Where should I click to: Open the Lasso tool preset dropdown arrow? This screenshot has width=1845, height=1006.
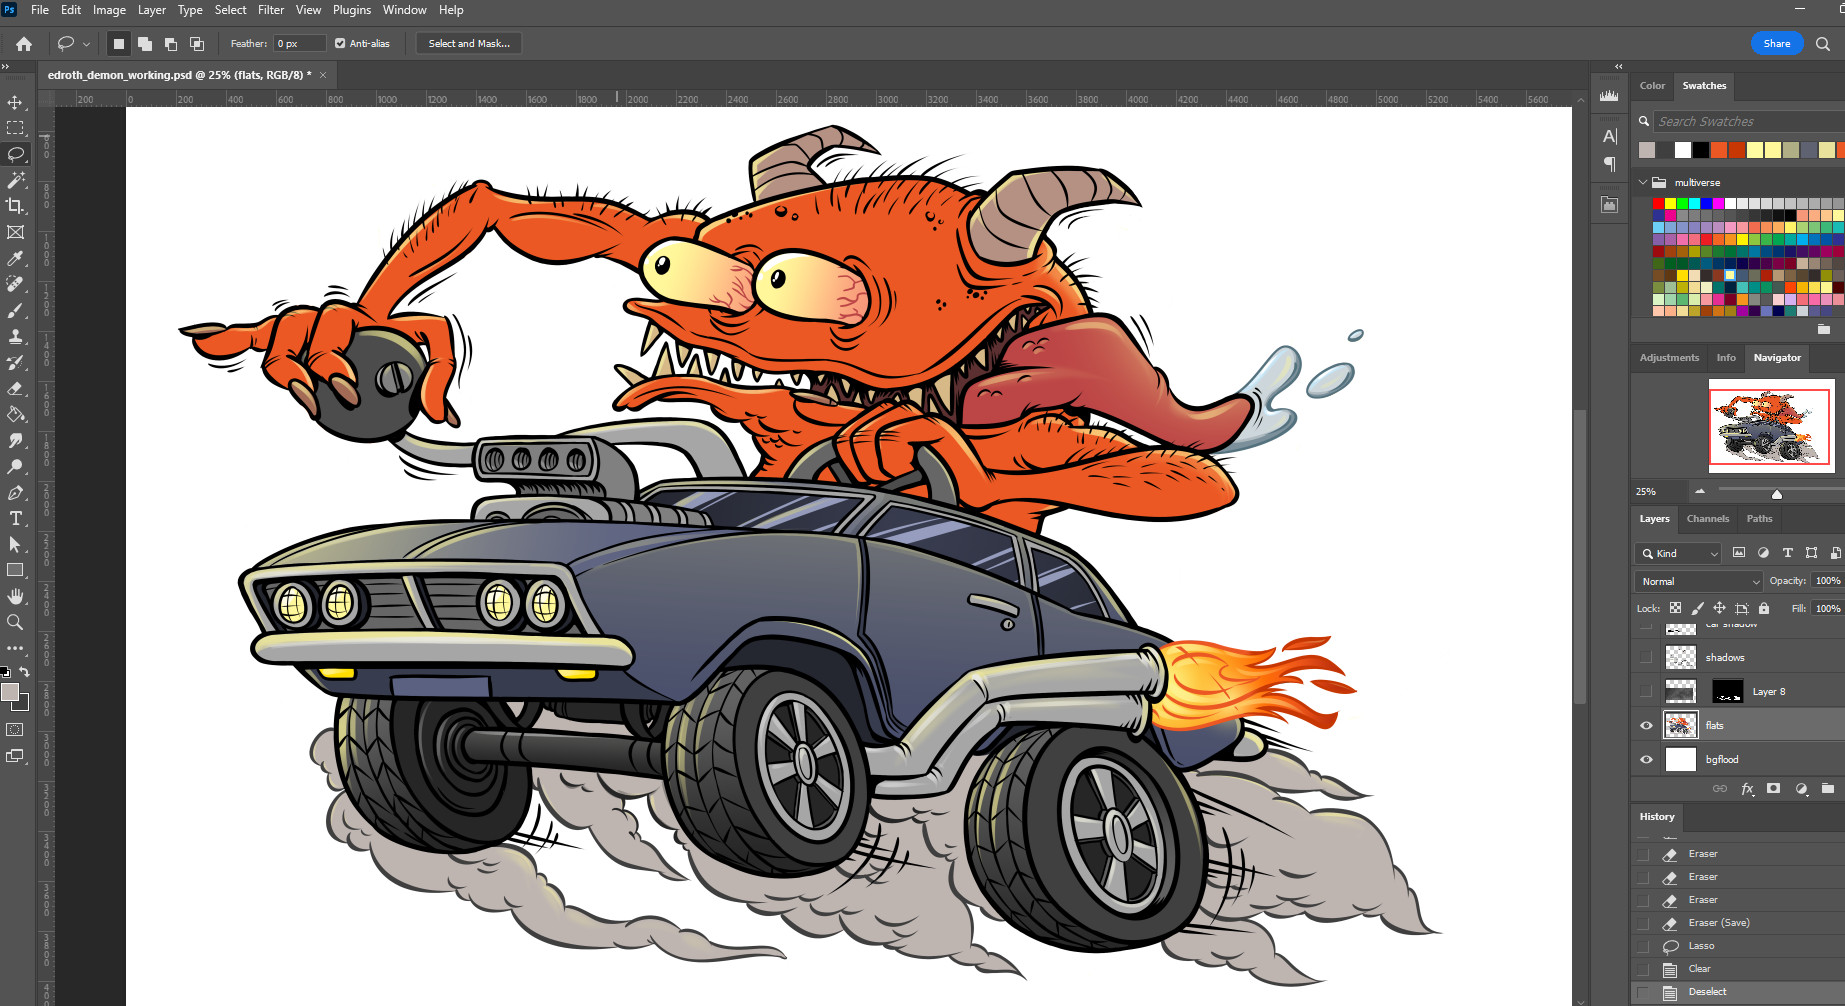click(86, 44)
